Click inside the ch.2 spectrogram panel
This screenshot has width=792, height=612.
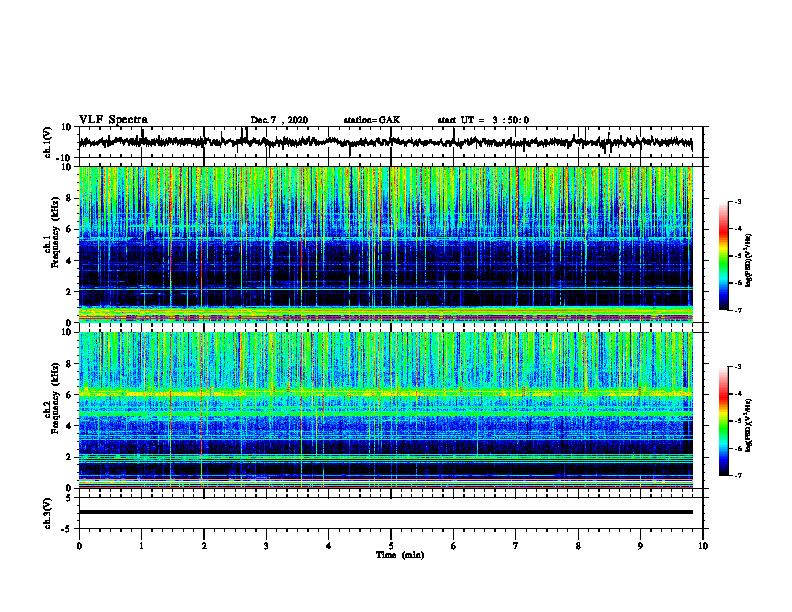[x=385, y=410]
